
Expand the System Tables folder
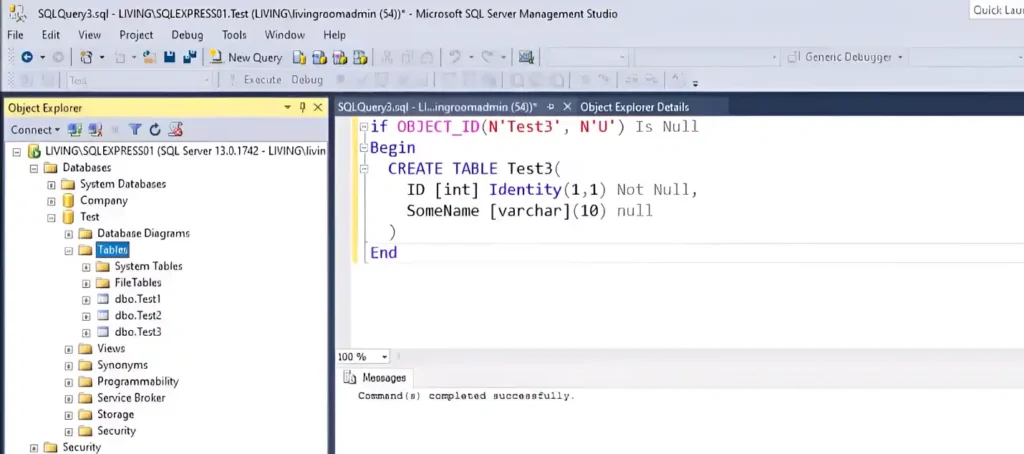pos(86,267)
